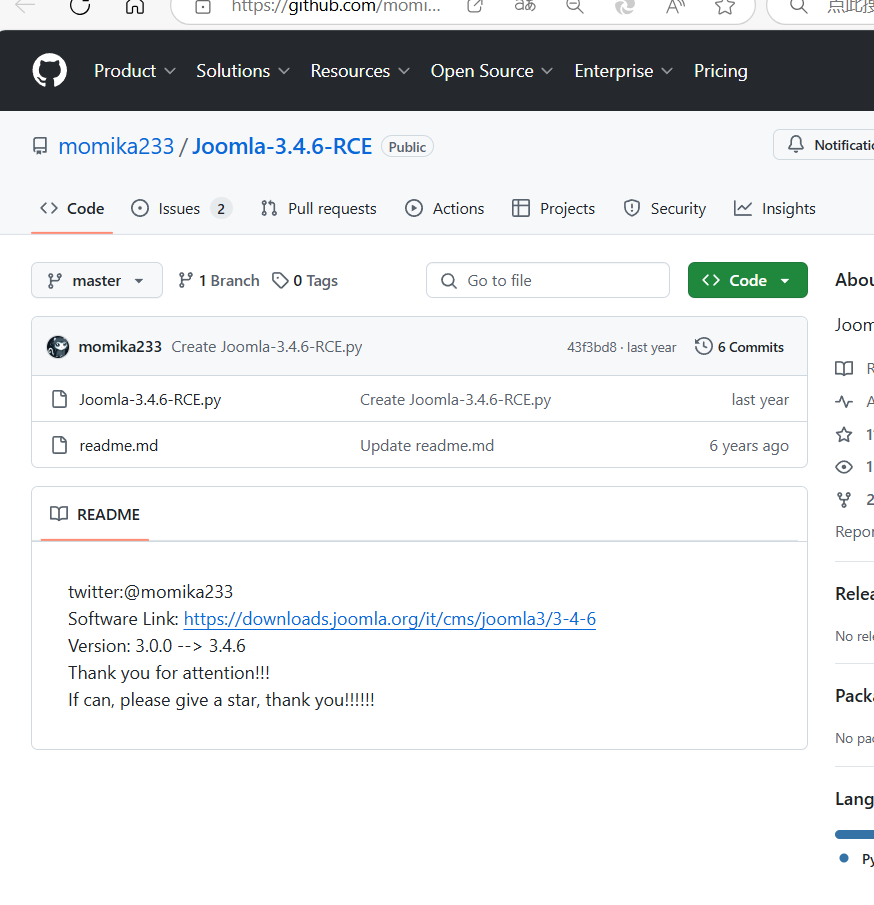Click the GitHub Octocat logo
Image resolution: width=874 pixels, height=905 pixels.
point(50,70)
